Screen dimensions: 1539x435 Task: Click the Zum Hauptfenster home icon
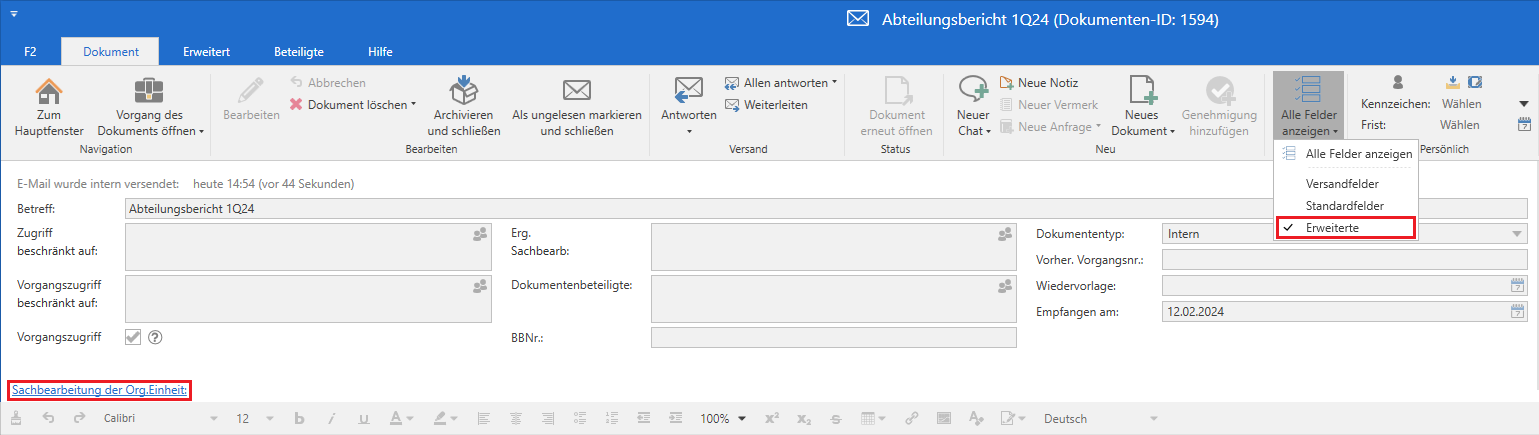pos(49,91)
